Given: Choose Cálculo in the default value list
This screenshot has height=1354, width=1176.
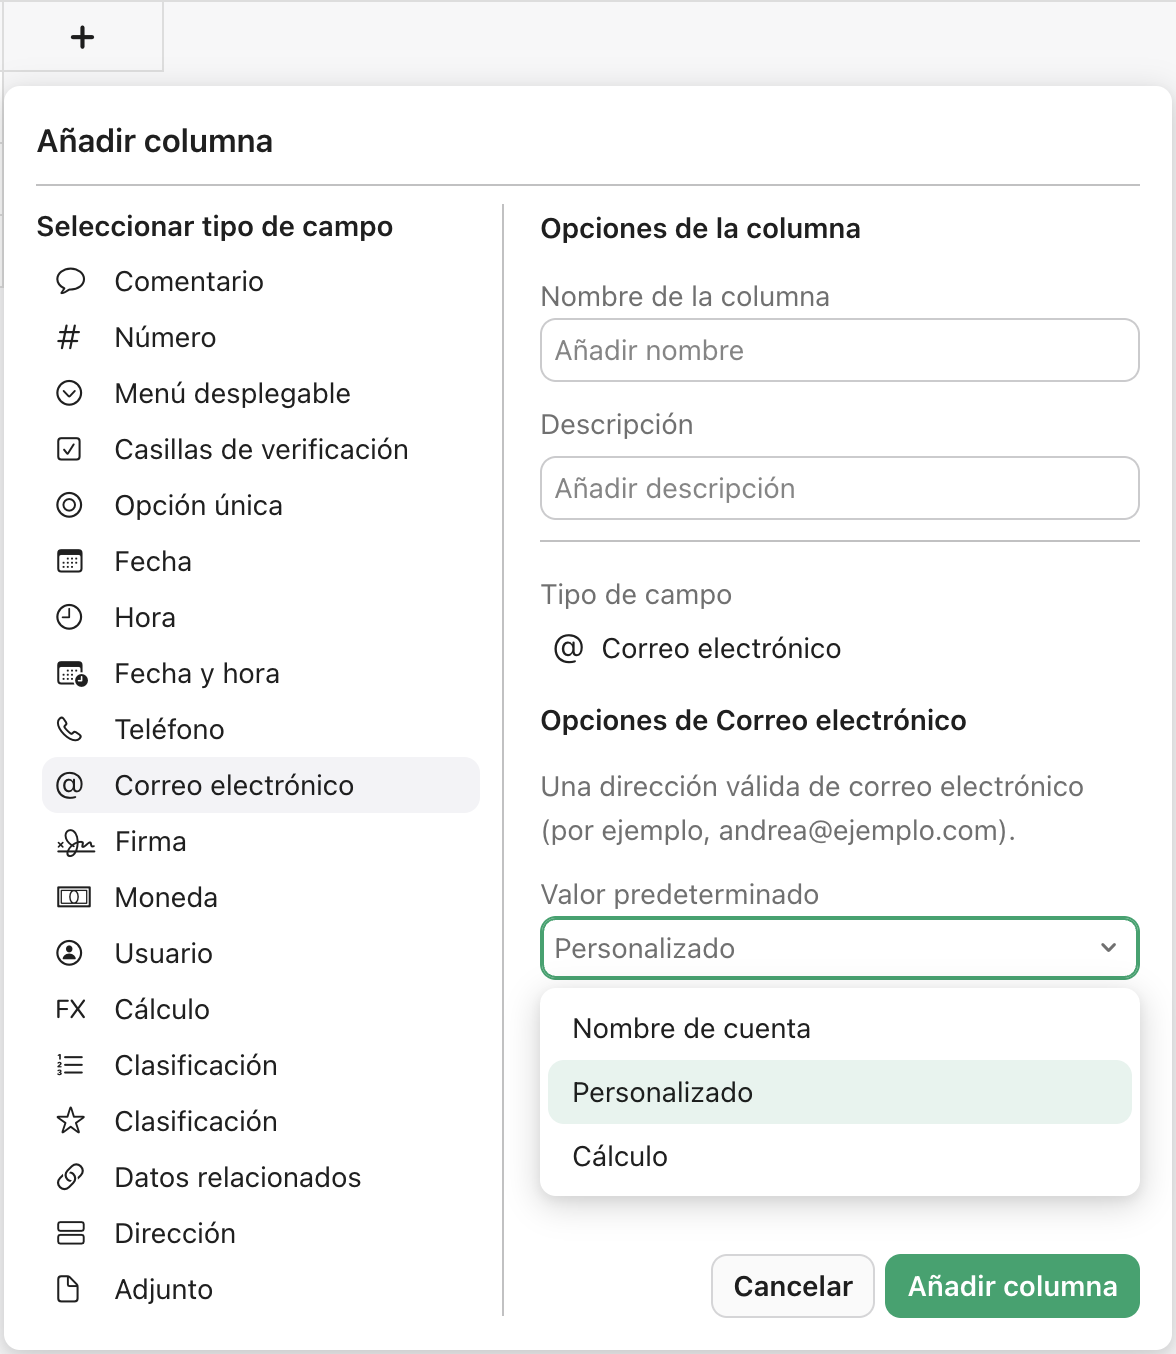Looking at the screenshot, I should click(620, 1156).
